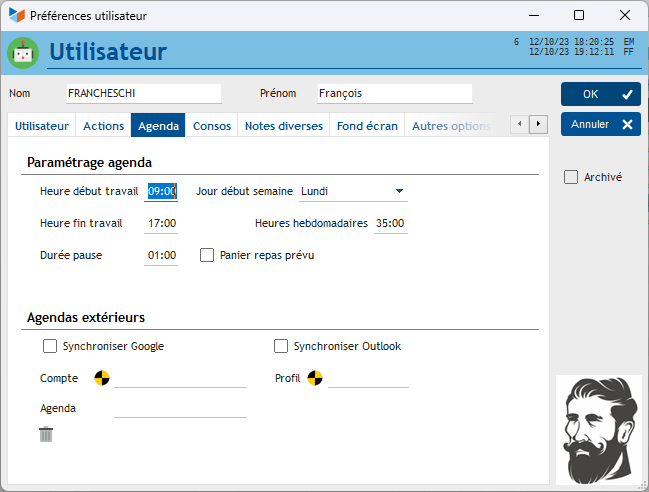649x492 pixels.
Task: Click the Annuler button
Action: pyautogui.click(x=600, y=125)
